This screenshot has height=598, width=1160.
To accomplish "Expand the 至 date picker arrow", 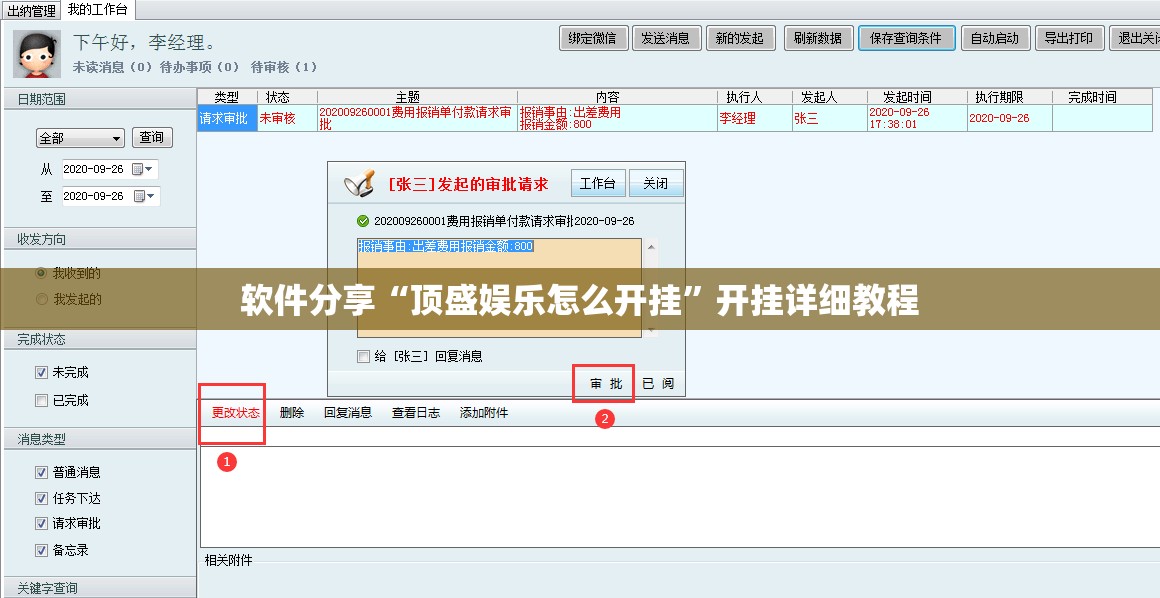I will pyautogui.click(x=151, y=196).
